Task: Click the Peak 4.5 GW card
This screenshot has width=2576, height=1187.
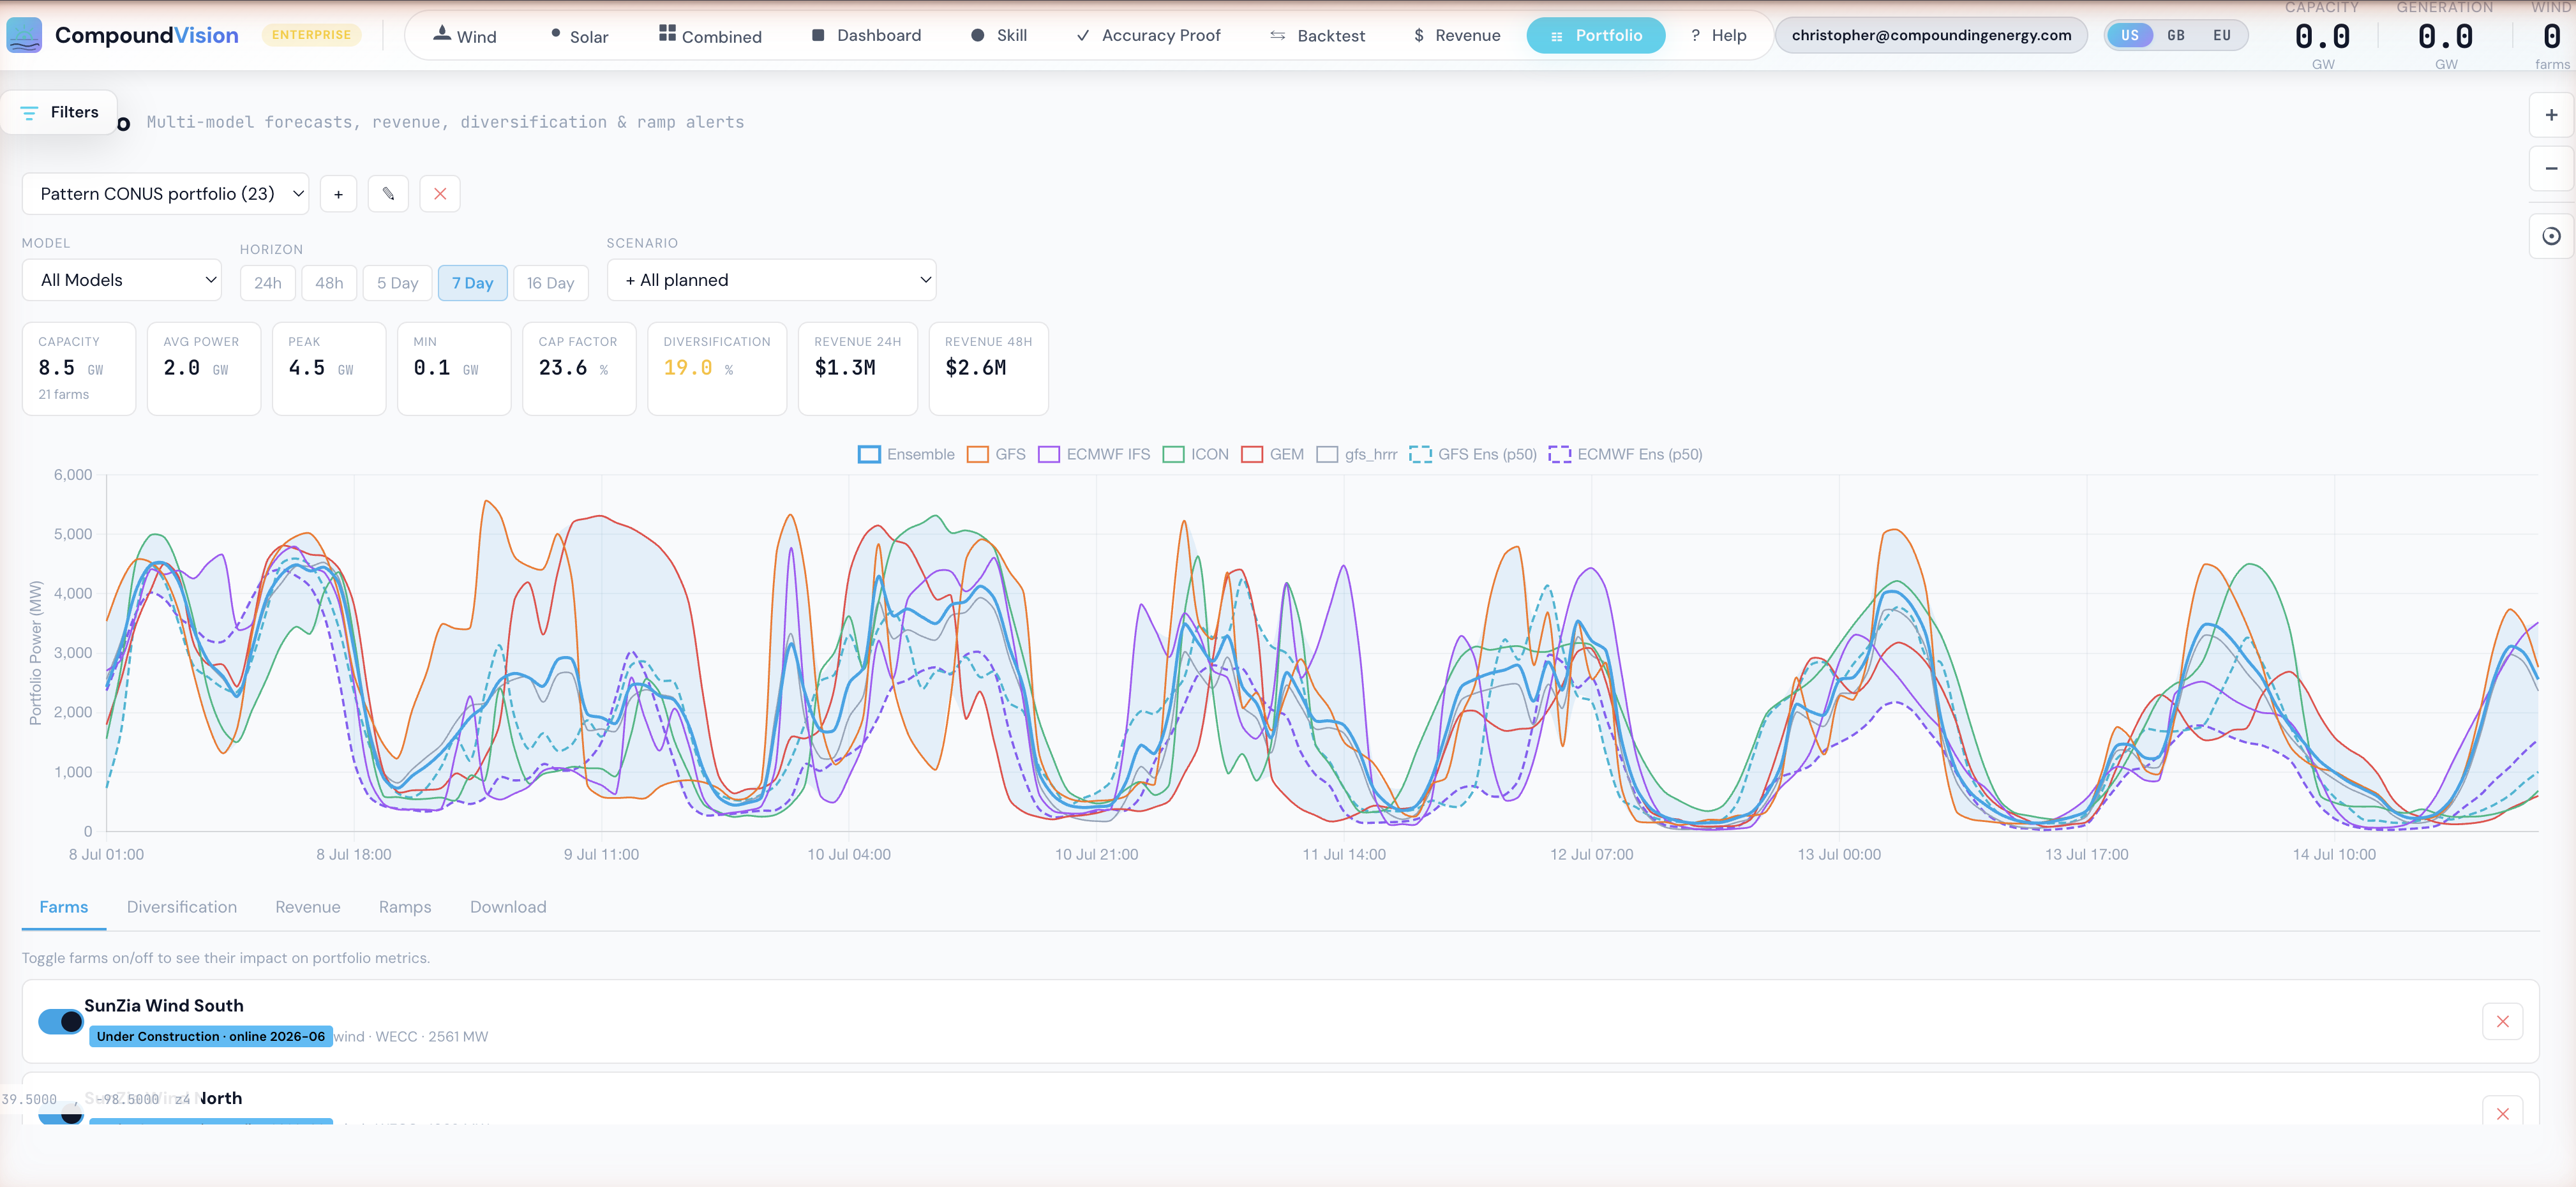Action: point(329,368)
